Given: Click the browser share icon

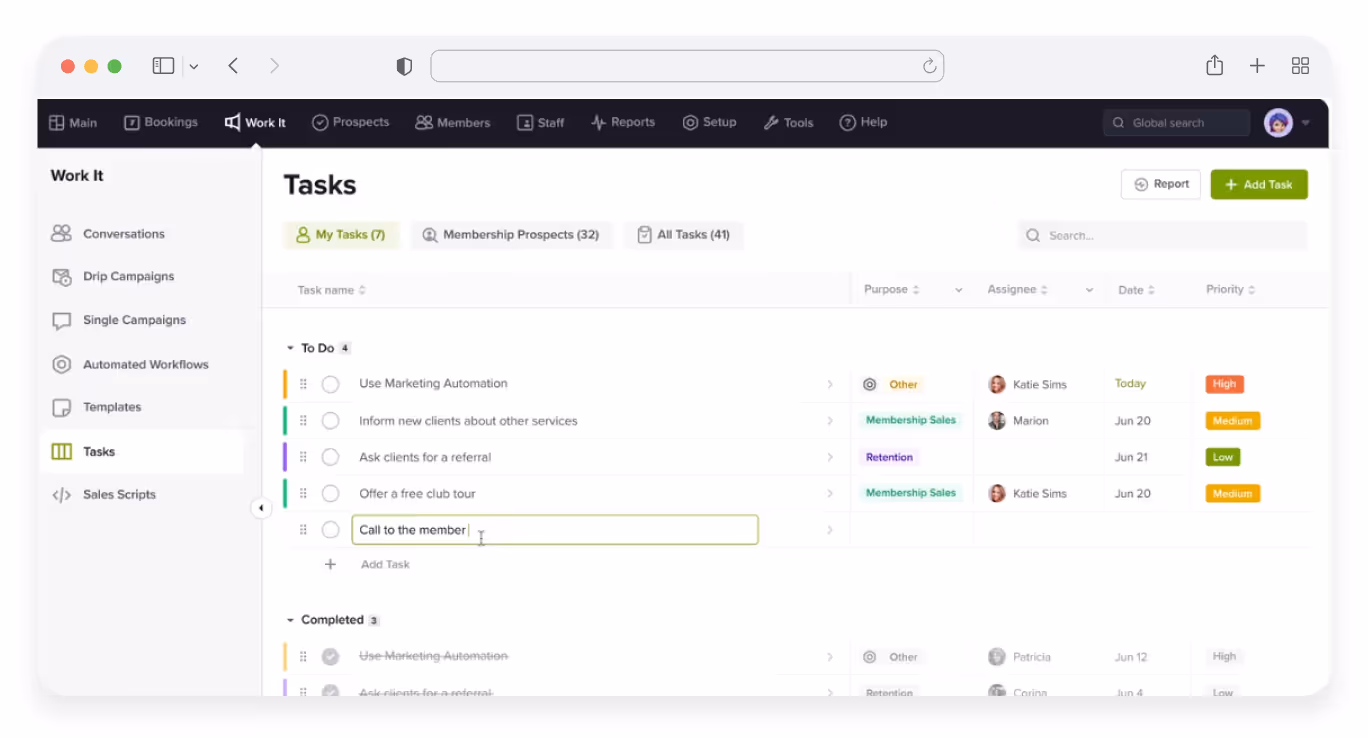Looking at the screenshot, I should 1214,66.
